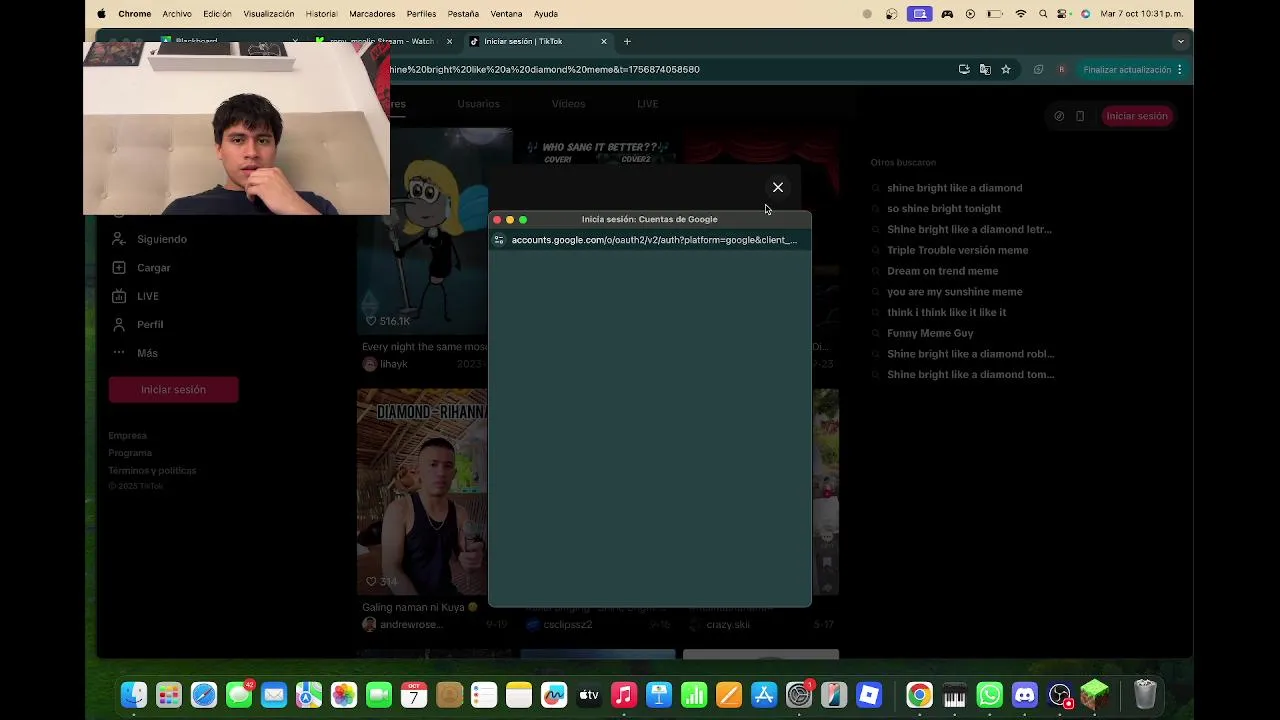Click bookmark star in Chrome address bar
Screen dimensions: 1280x720
coord(1006,70)
